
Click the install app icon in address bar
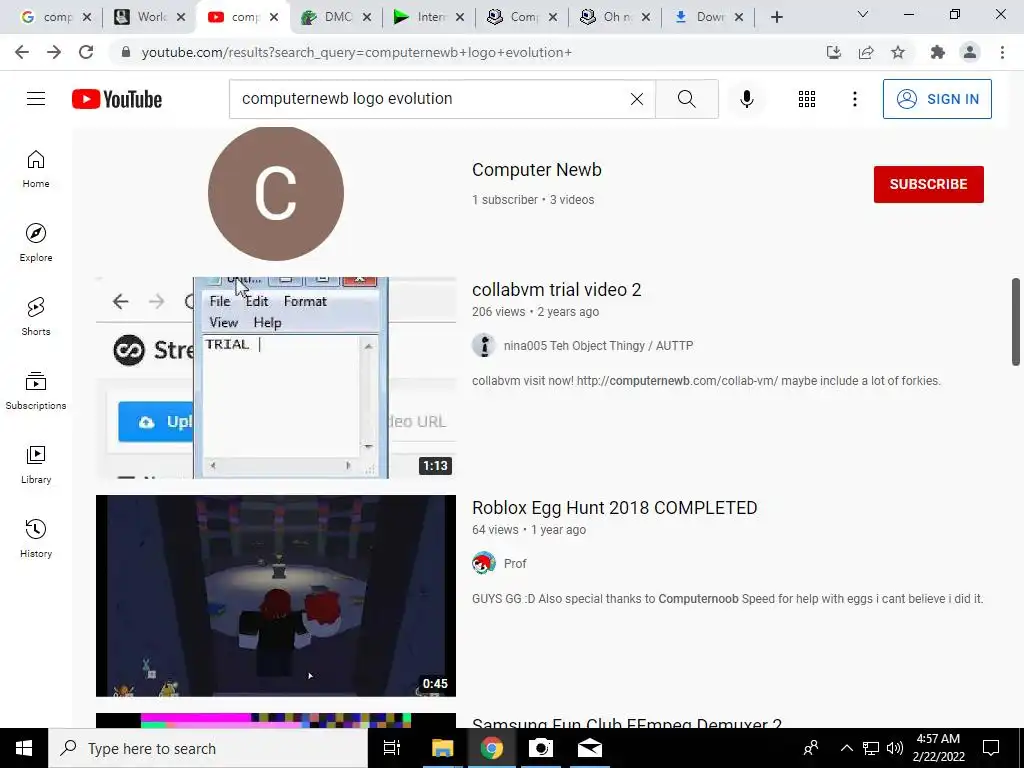tap(834, 52)
